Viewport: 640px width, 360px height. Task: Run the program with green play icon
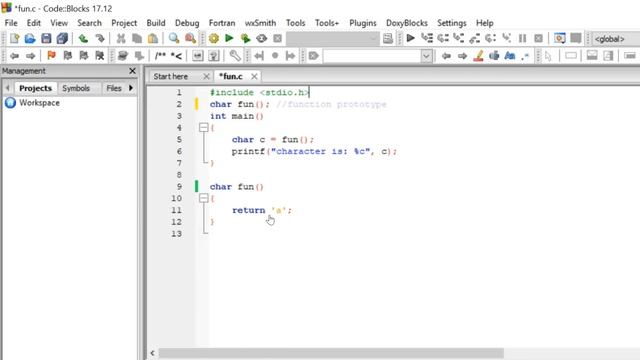coord(229,39)
